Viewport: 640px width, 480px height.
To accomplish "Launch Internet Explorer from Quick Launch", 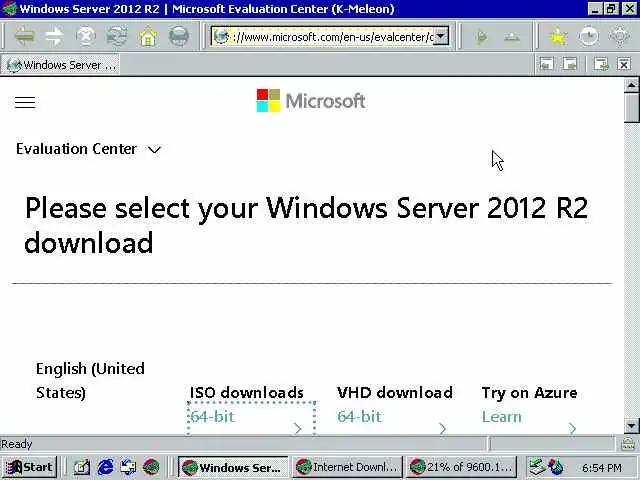I will coord(105,467).
